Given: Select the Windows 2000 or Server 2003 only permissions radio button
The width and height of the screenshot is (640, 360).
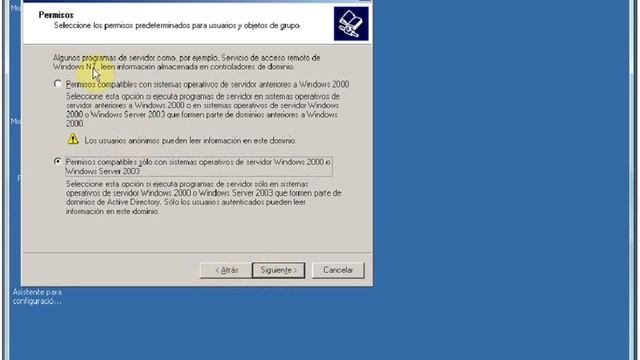Looking at the screenshot, I should pos(58,162).
